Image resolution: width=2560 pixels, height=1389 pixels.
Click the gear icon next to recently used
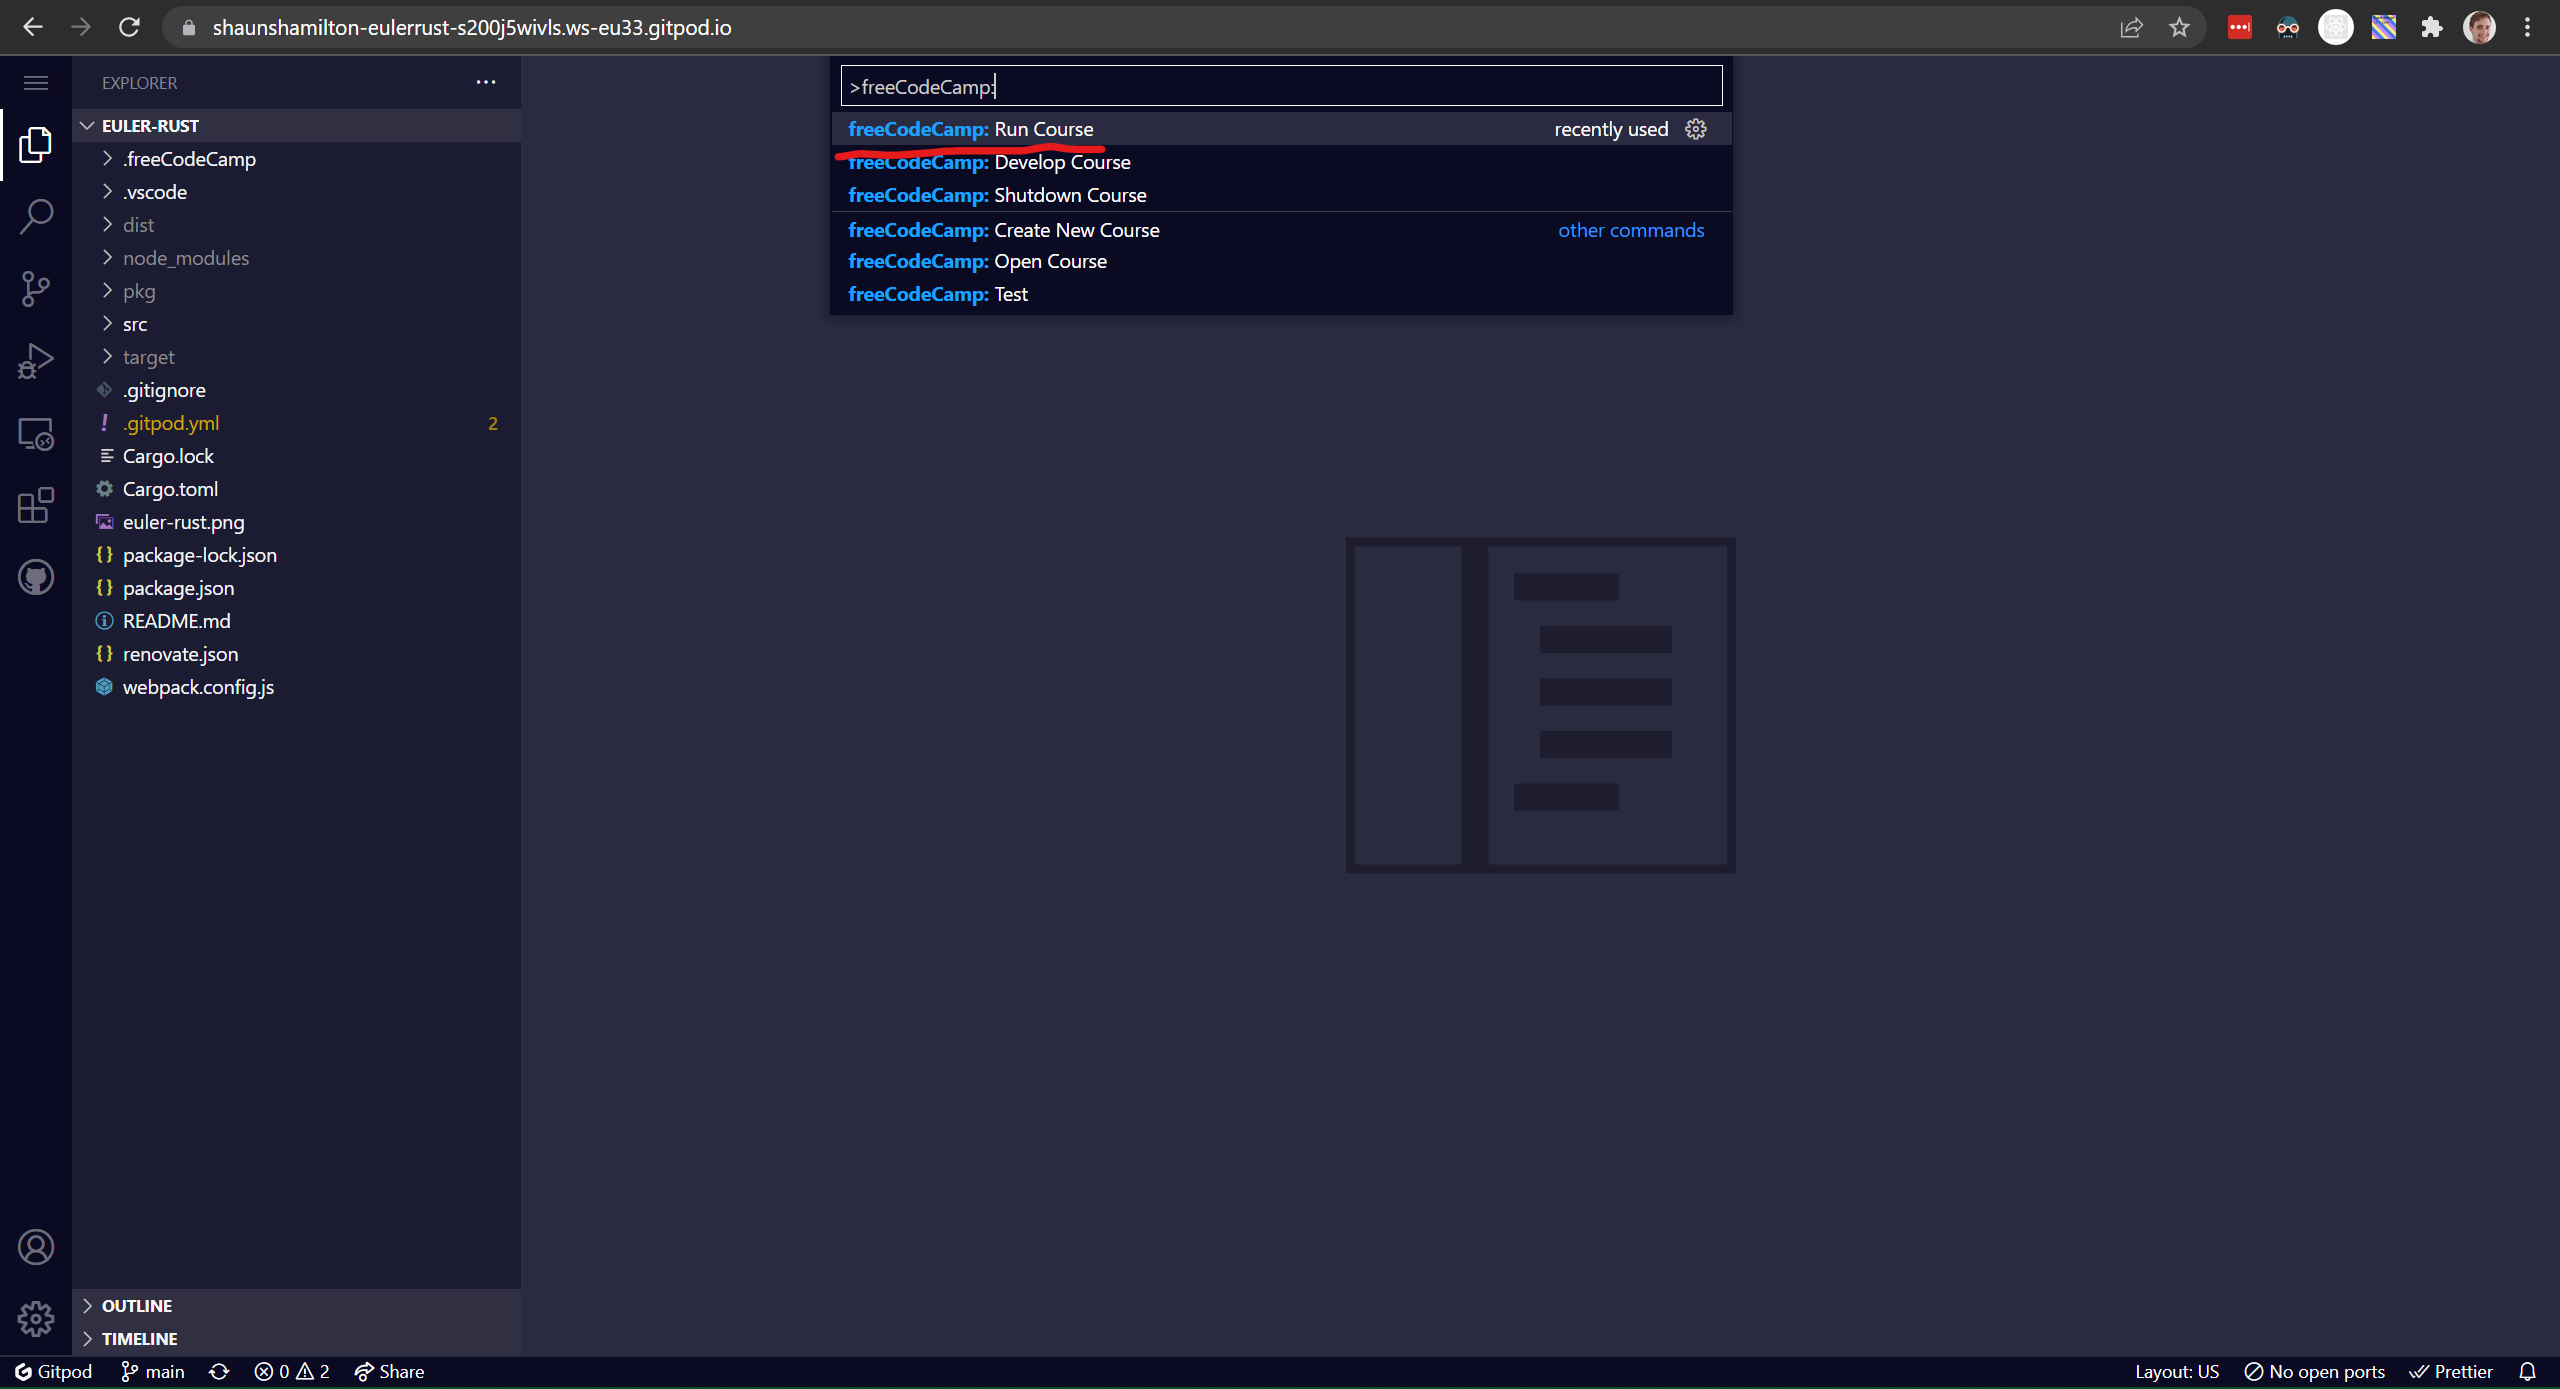1696,127
